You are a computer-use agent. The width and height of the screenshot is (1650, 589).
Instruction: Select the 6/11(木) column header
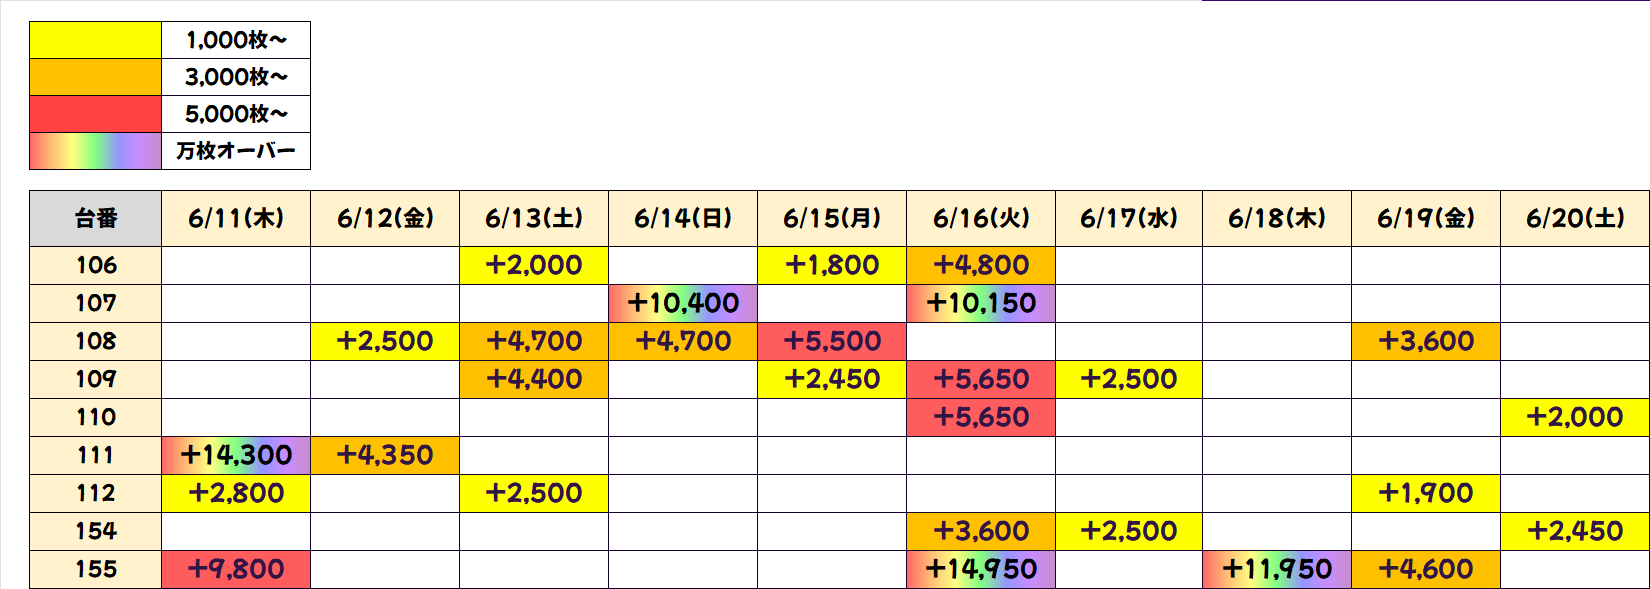pos(236,218)
